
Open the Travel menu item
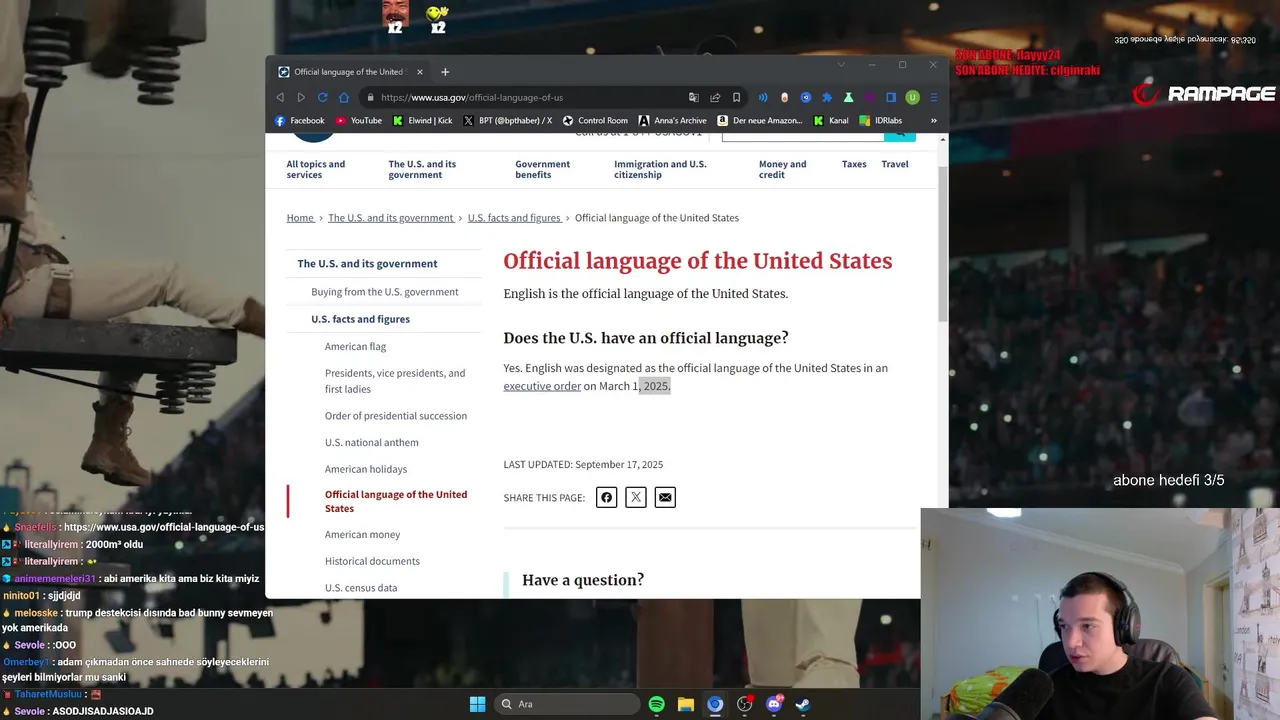pos(895,164)
